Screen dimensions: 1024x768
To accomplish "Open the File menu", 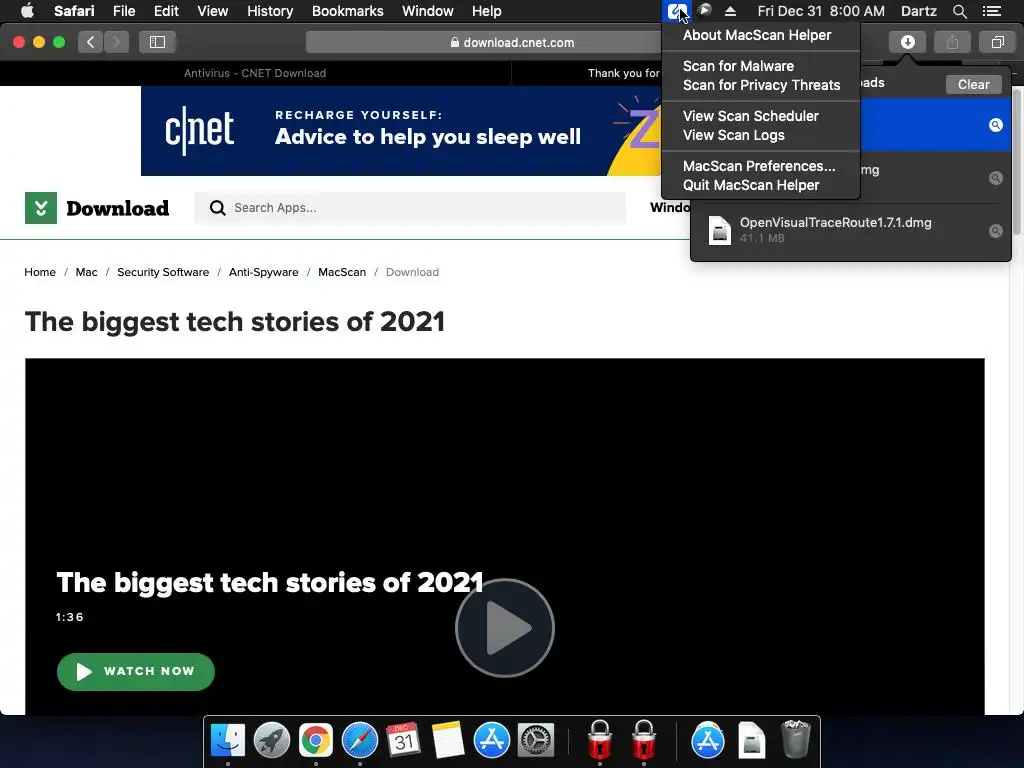I will click(123, 11).
